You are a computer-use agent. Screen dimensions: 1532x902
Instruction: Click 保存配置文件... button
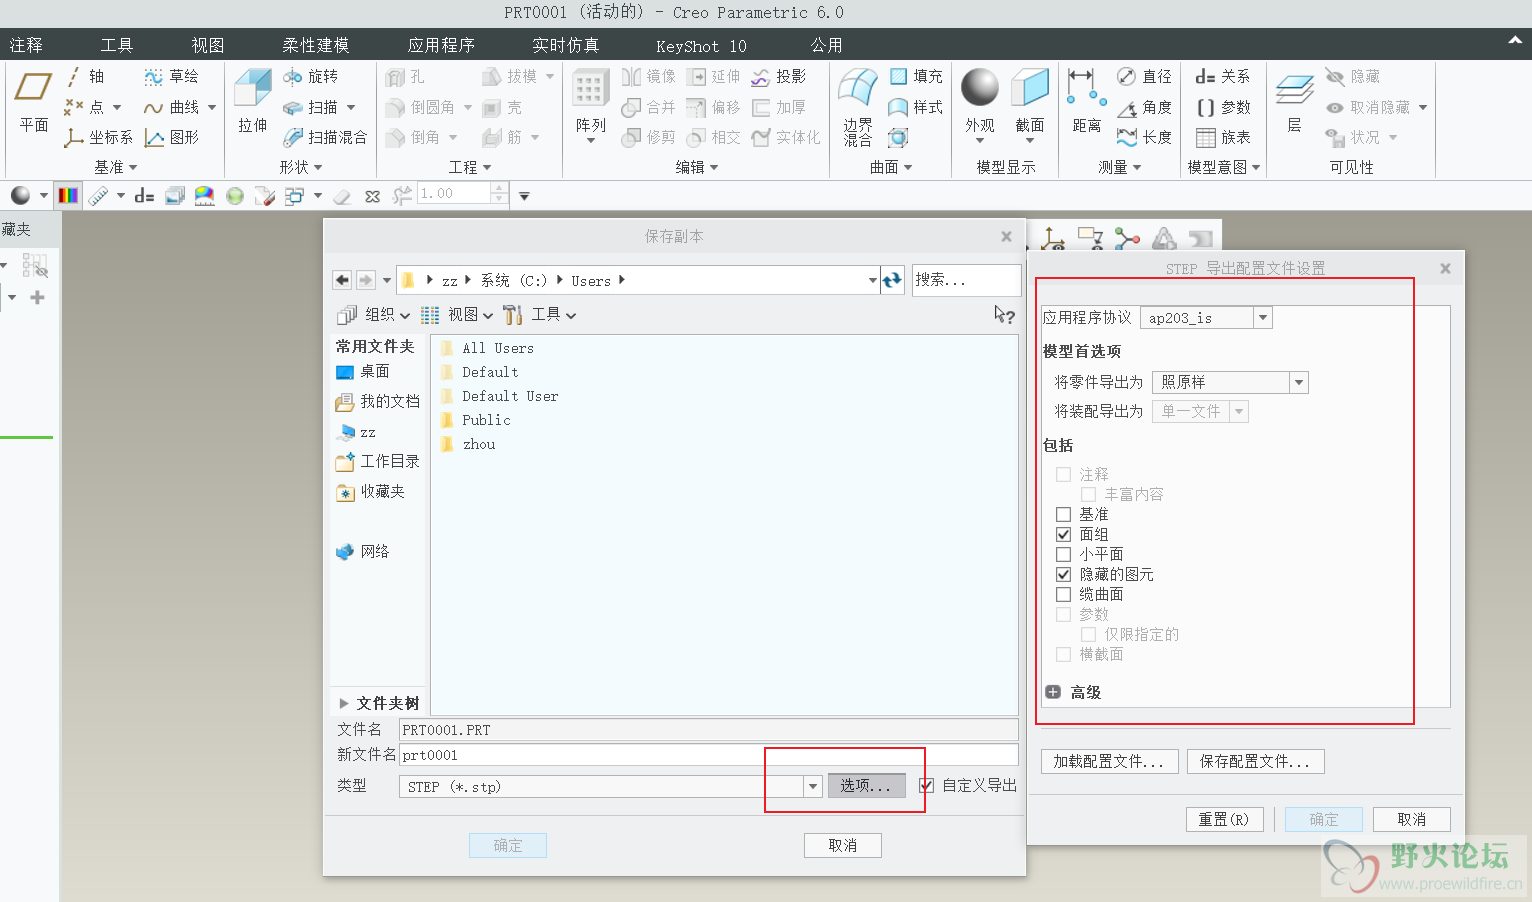point(1255,762)
